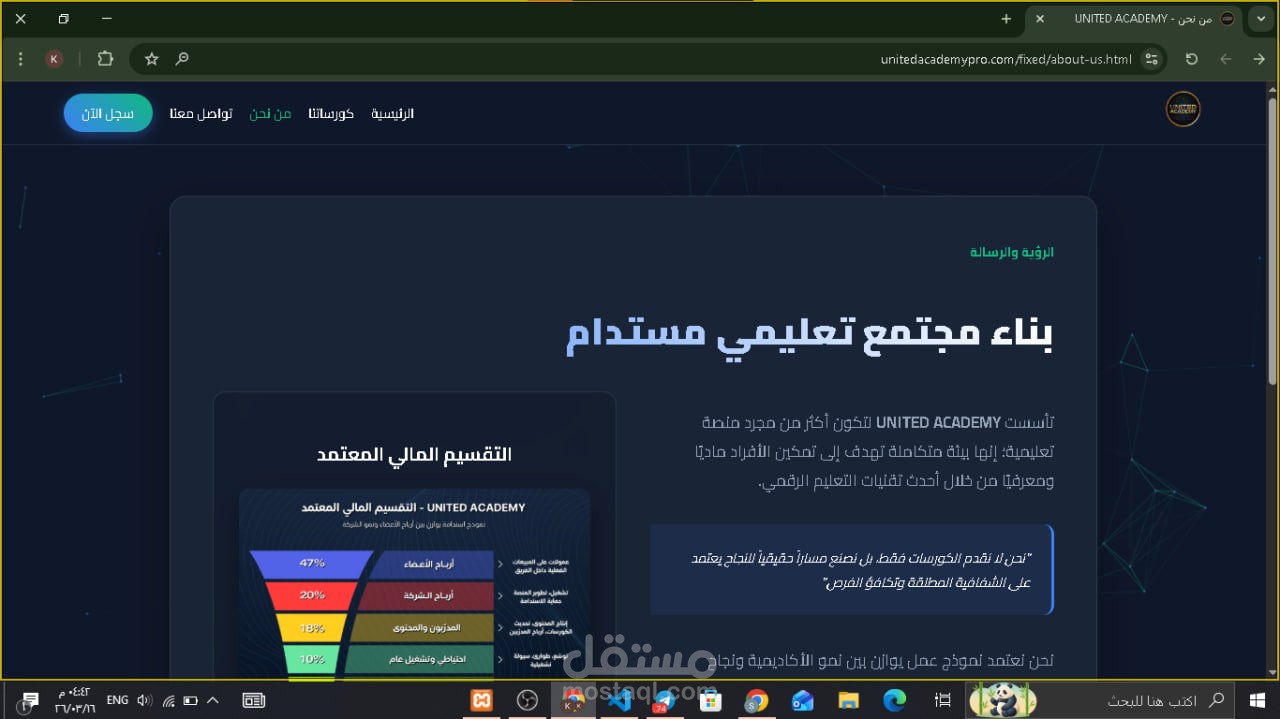Open the taskbar clock and date
Screen dimensions: 1280x719
(73, 700)
